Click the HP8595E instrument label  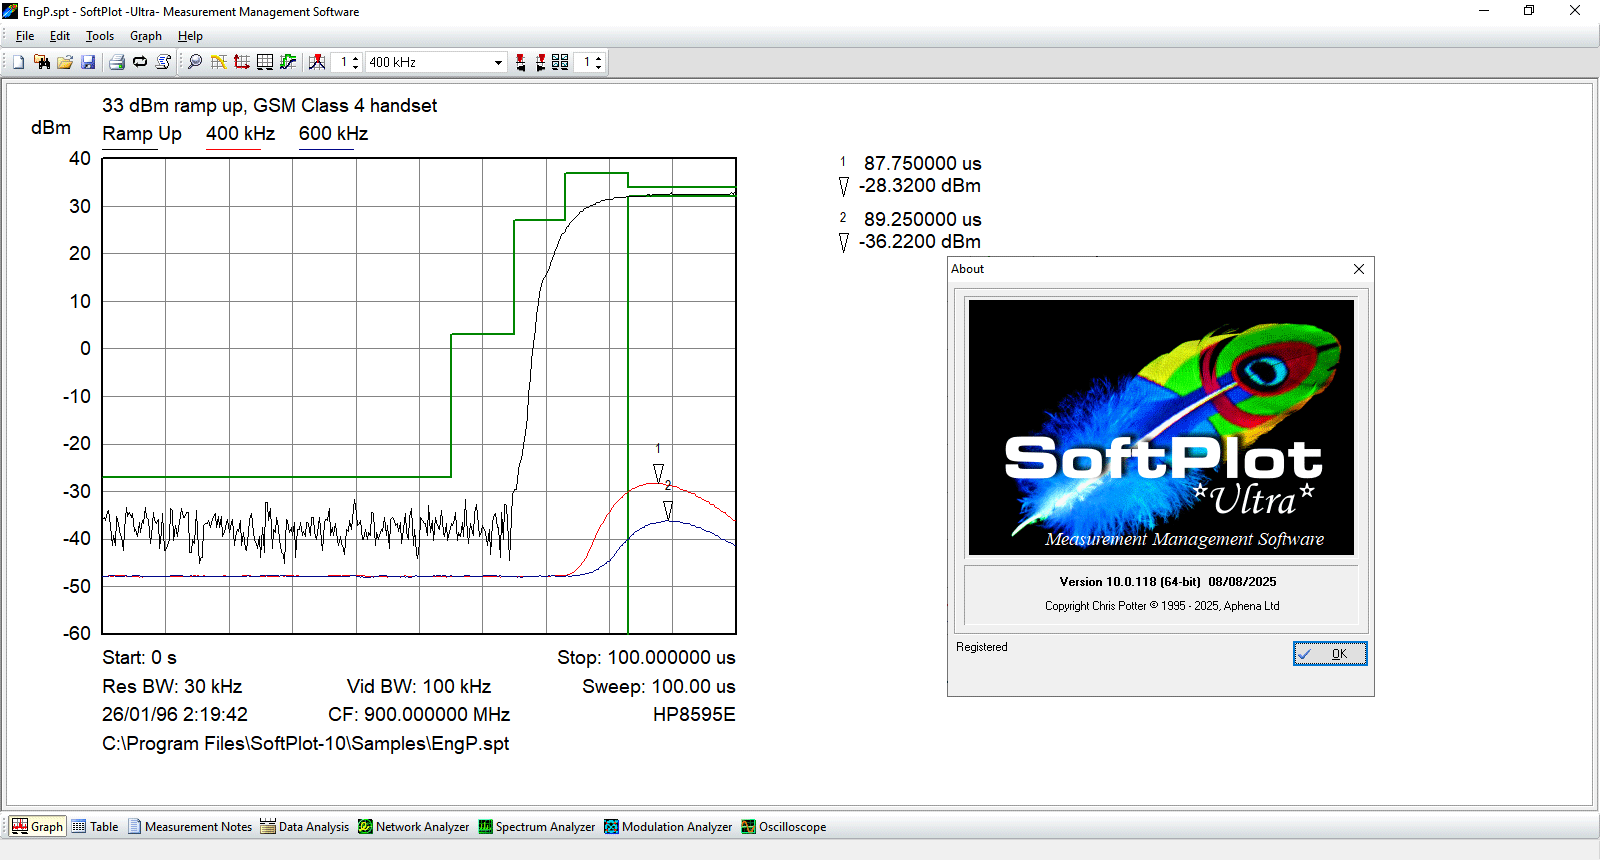(x=694, y=715)
